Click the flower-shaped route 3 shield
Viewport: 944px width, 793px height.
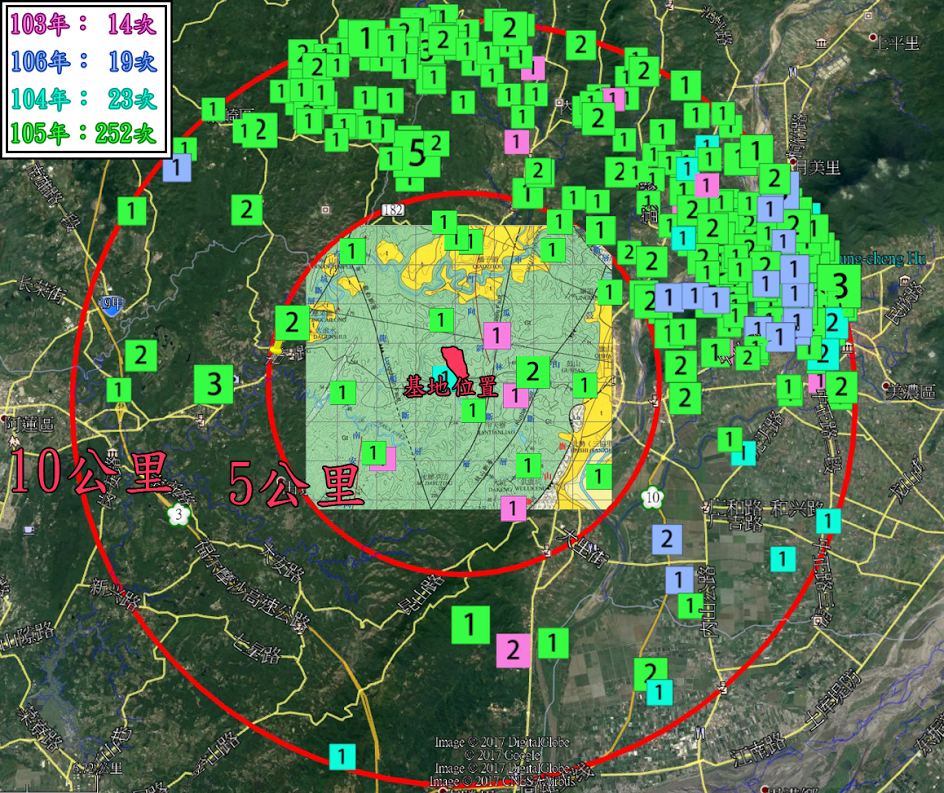[179, 514]
